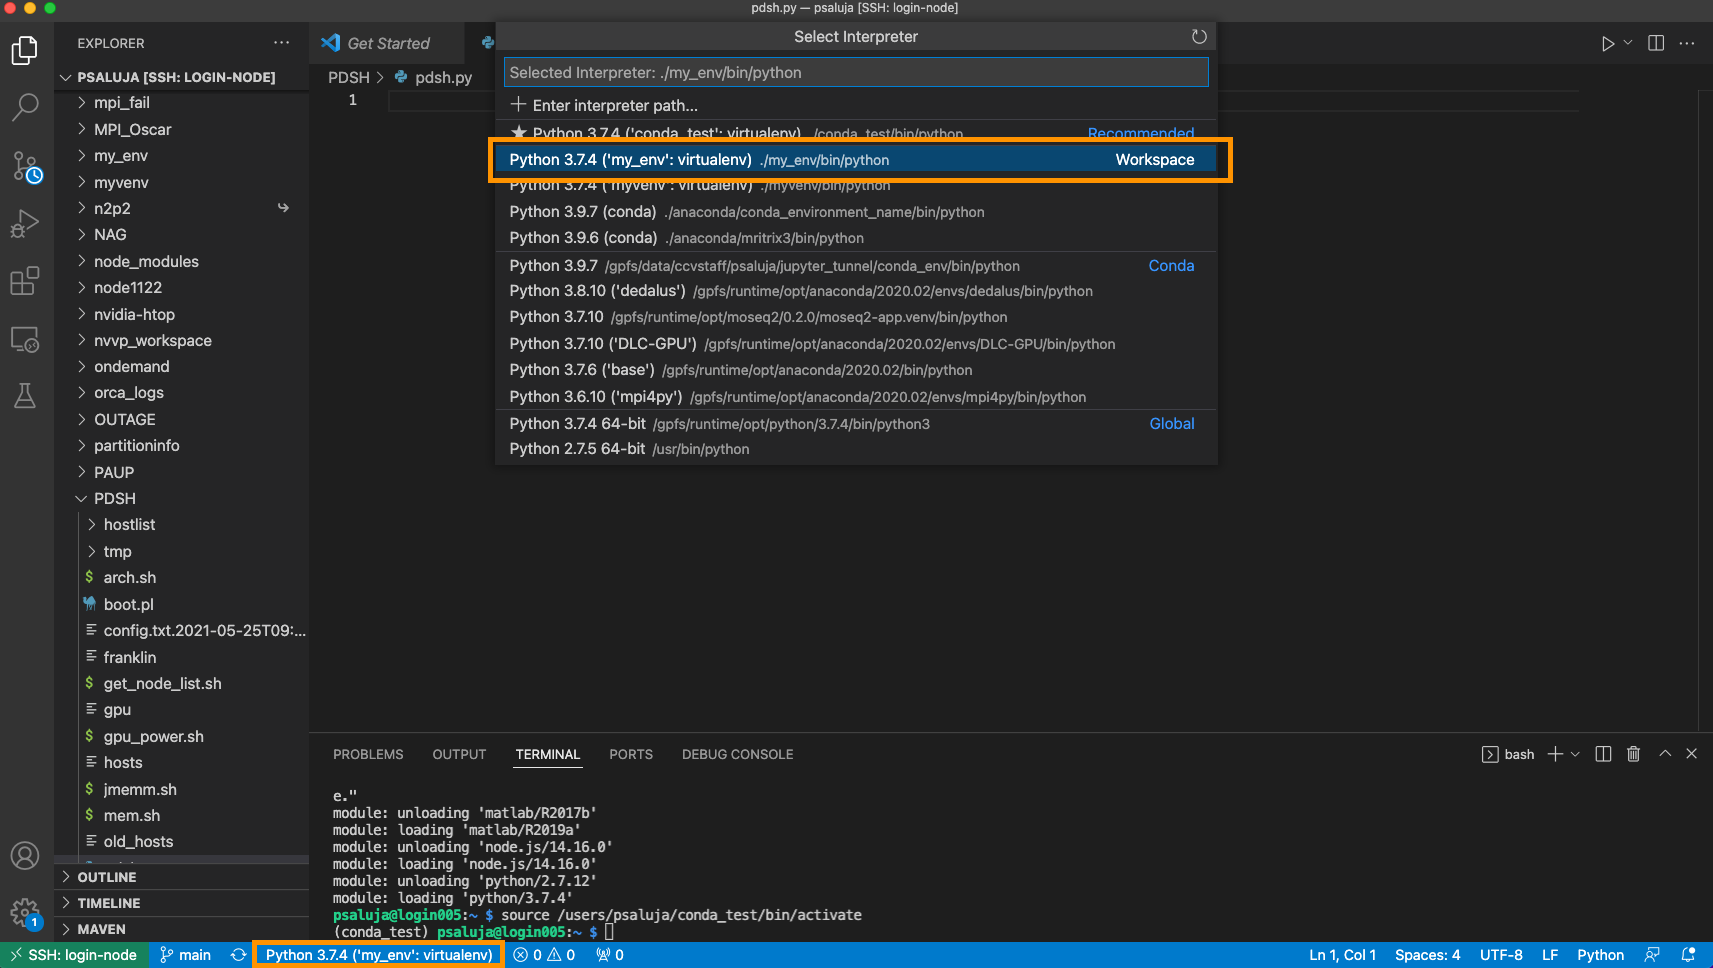1713x968 pixels.
Task: Switch to the Get Started editor tab
Action: (x=388, y=43)
